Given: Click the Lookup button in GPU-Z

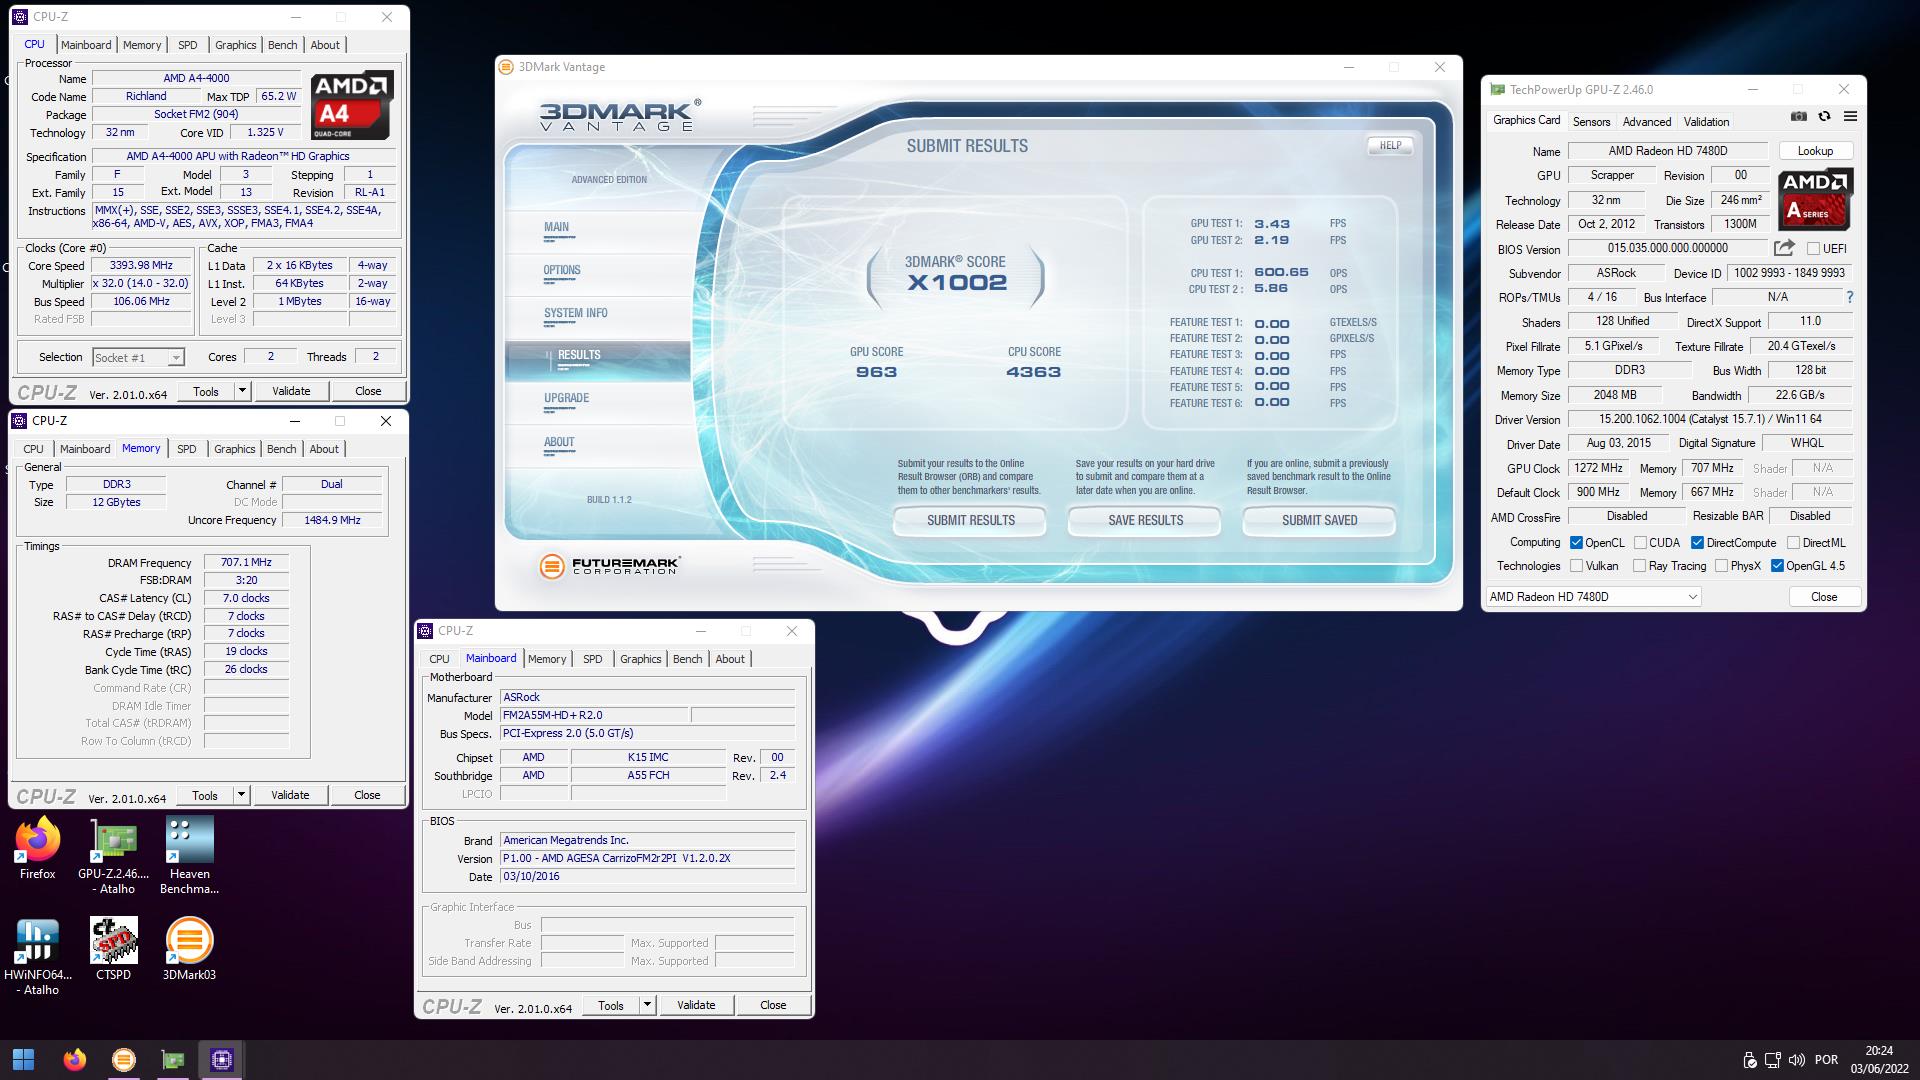Looking at the screenshot, I should [x=1815, y=151].
